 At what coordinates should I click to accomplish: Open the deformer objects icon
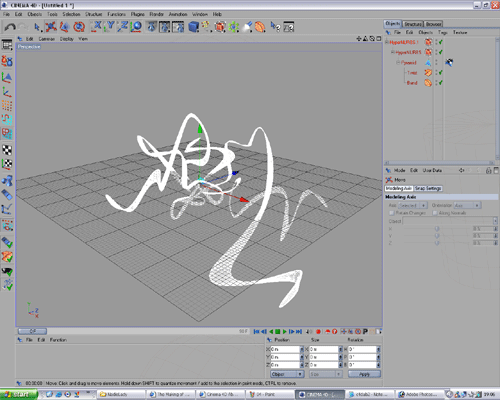pos(260,27)
